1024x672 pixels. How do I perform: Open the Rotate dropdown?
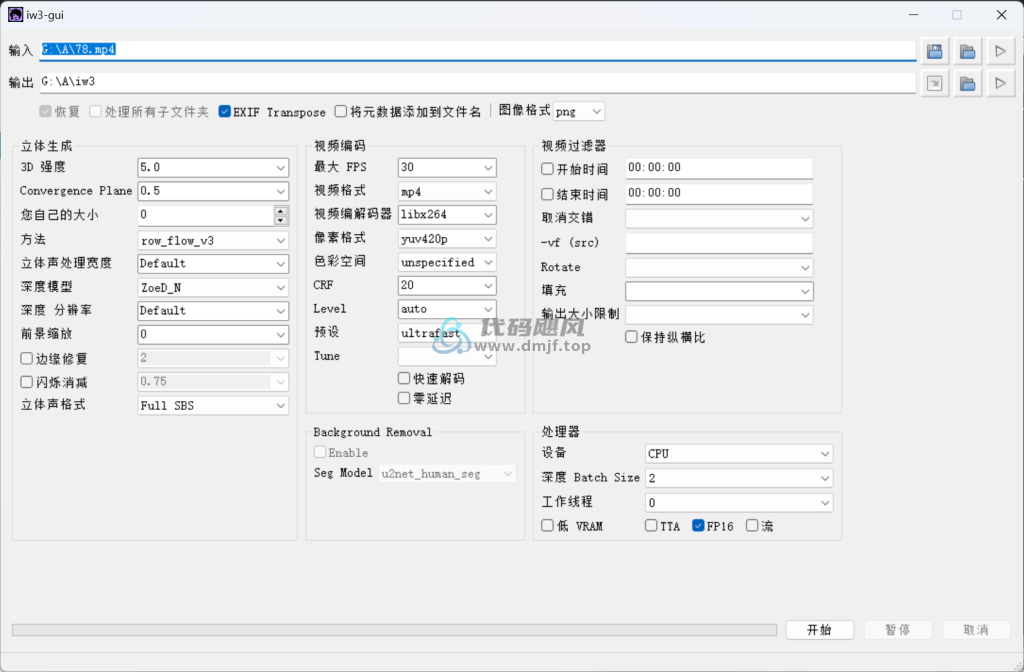[x=719, y=268]
